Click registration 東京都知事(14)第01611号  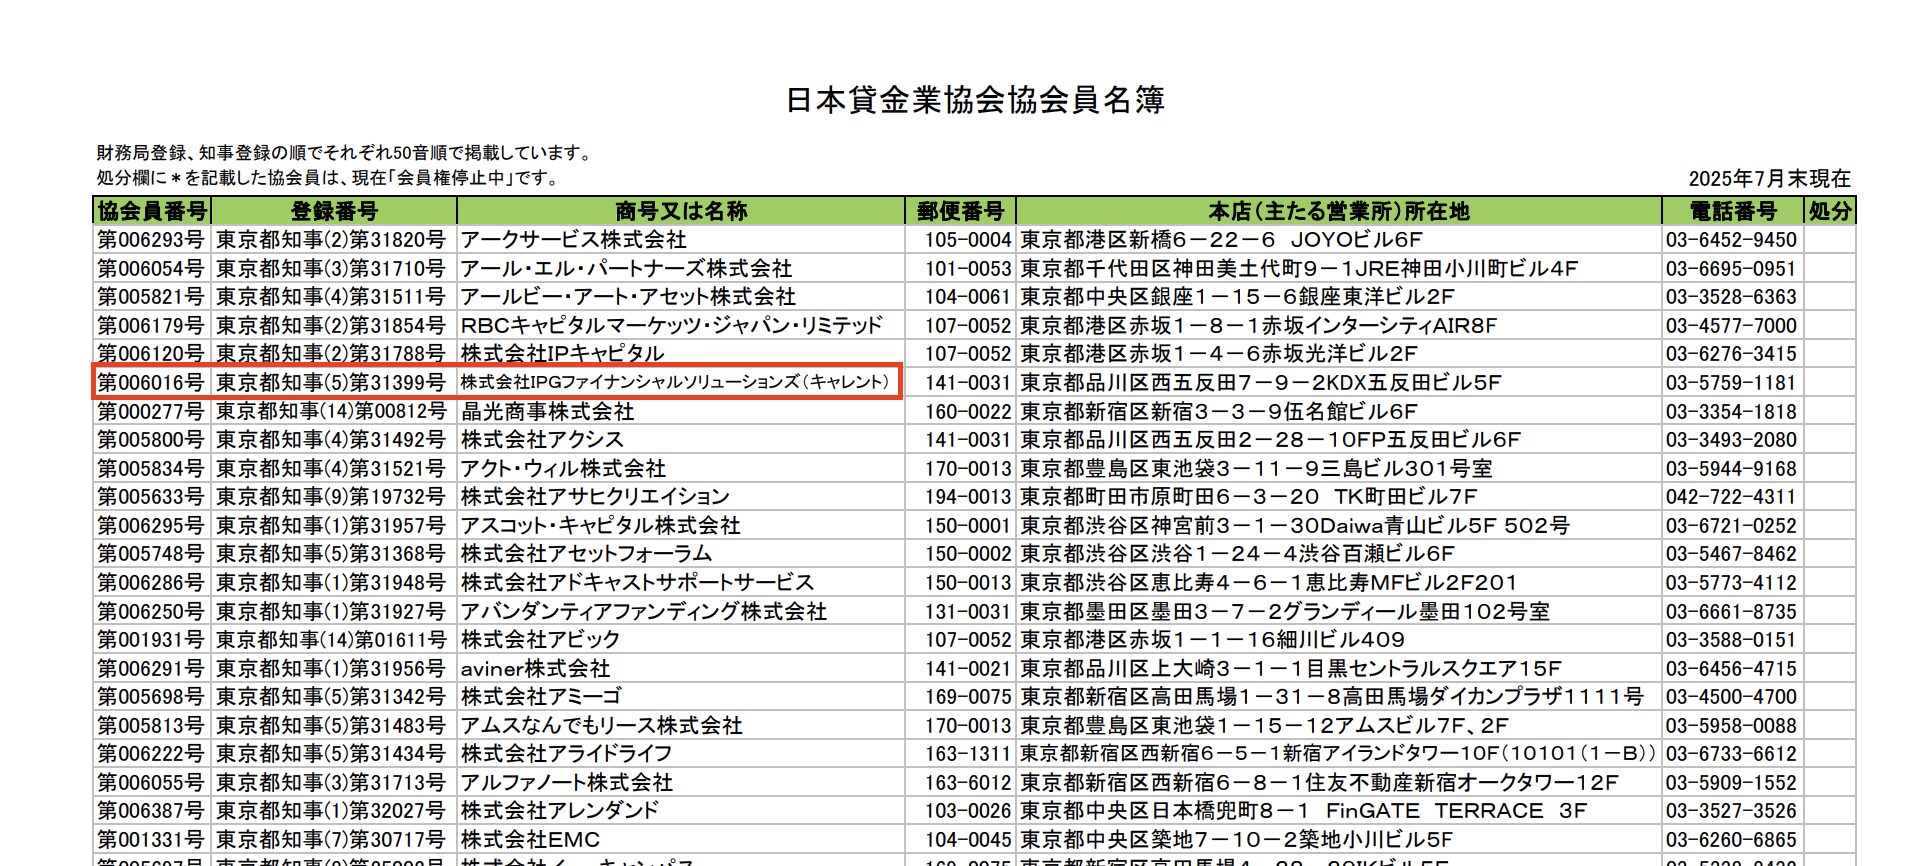click(331, 640)
